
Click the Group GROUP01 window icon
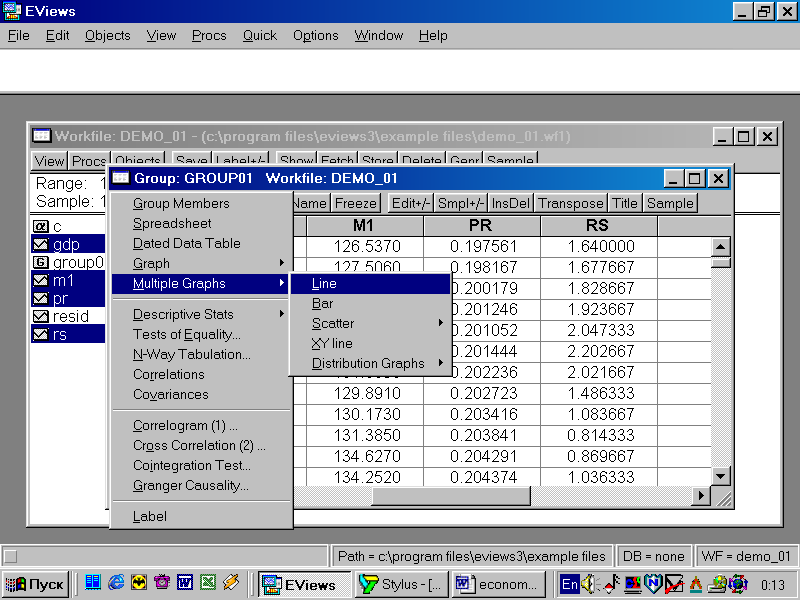[121, 178]
